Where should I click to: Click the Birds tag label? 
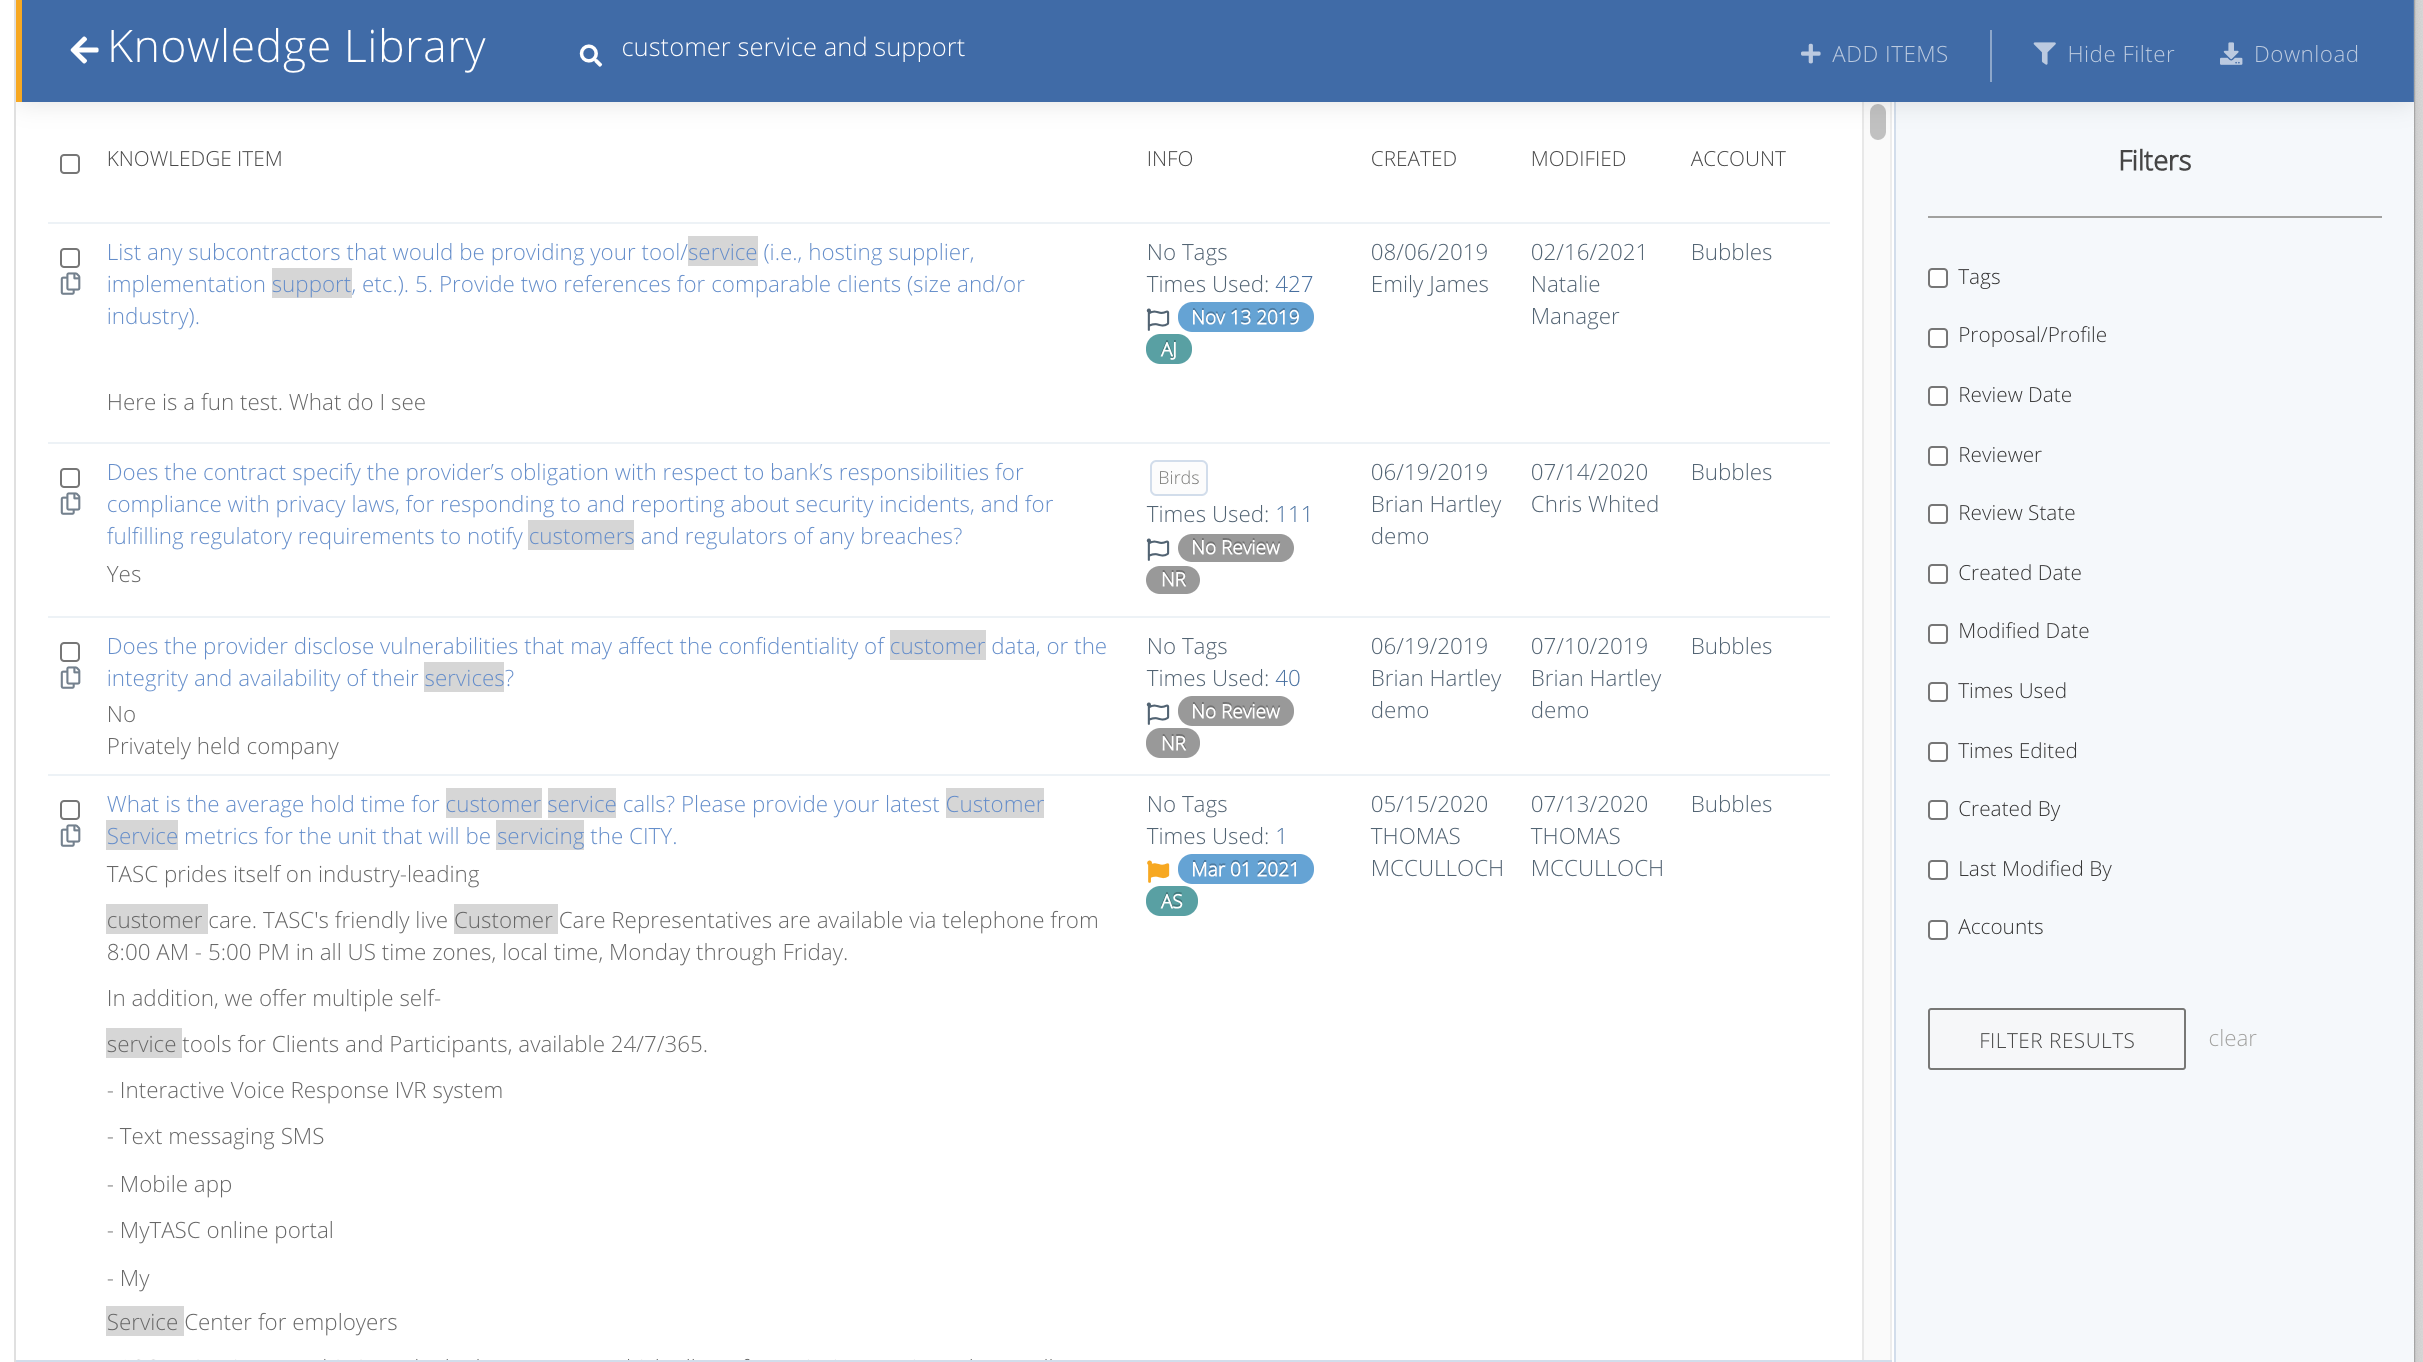[1178, 478]
